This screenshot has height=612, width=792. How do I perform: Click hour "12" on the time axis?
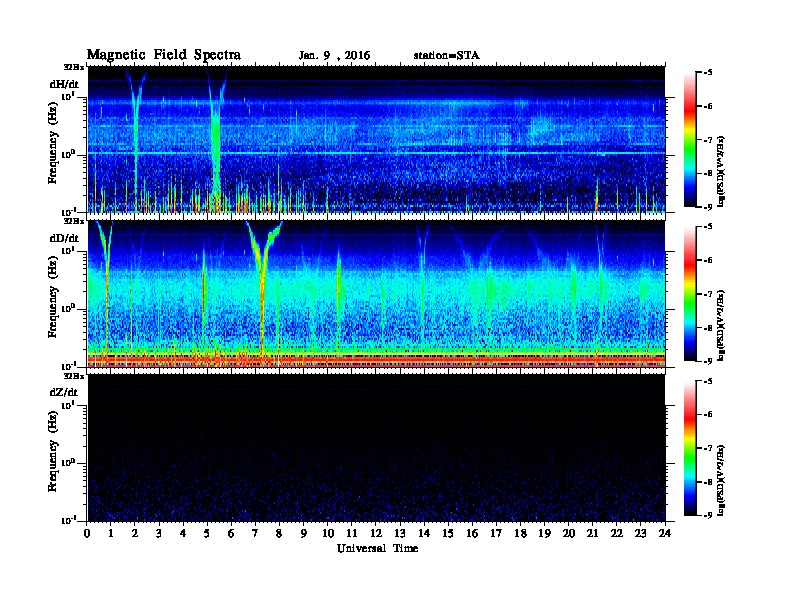click(376, 533)
